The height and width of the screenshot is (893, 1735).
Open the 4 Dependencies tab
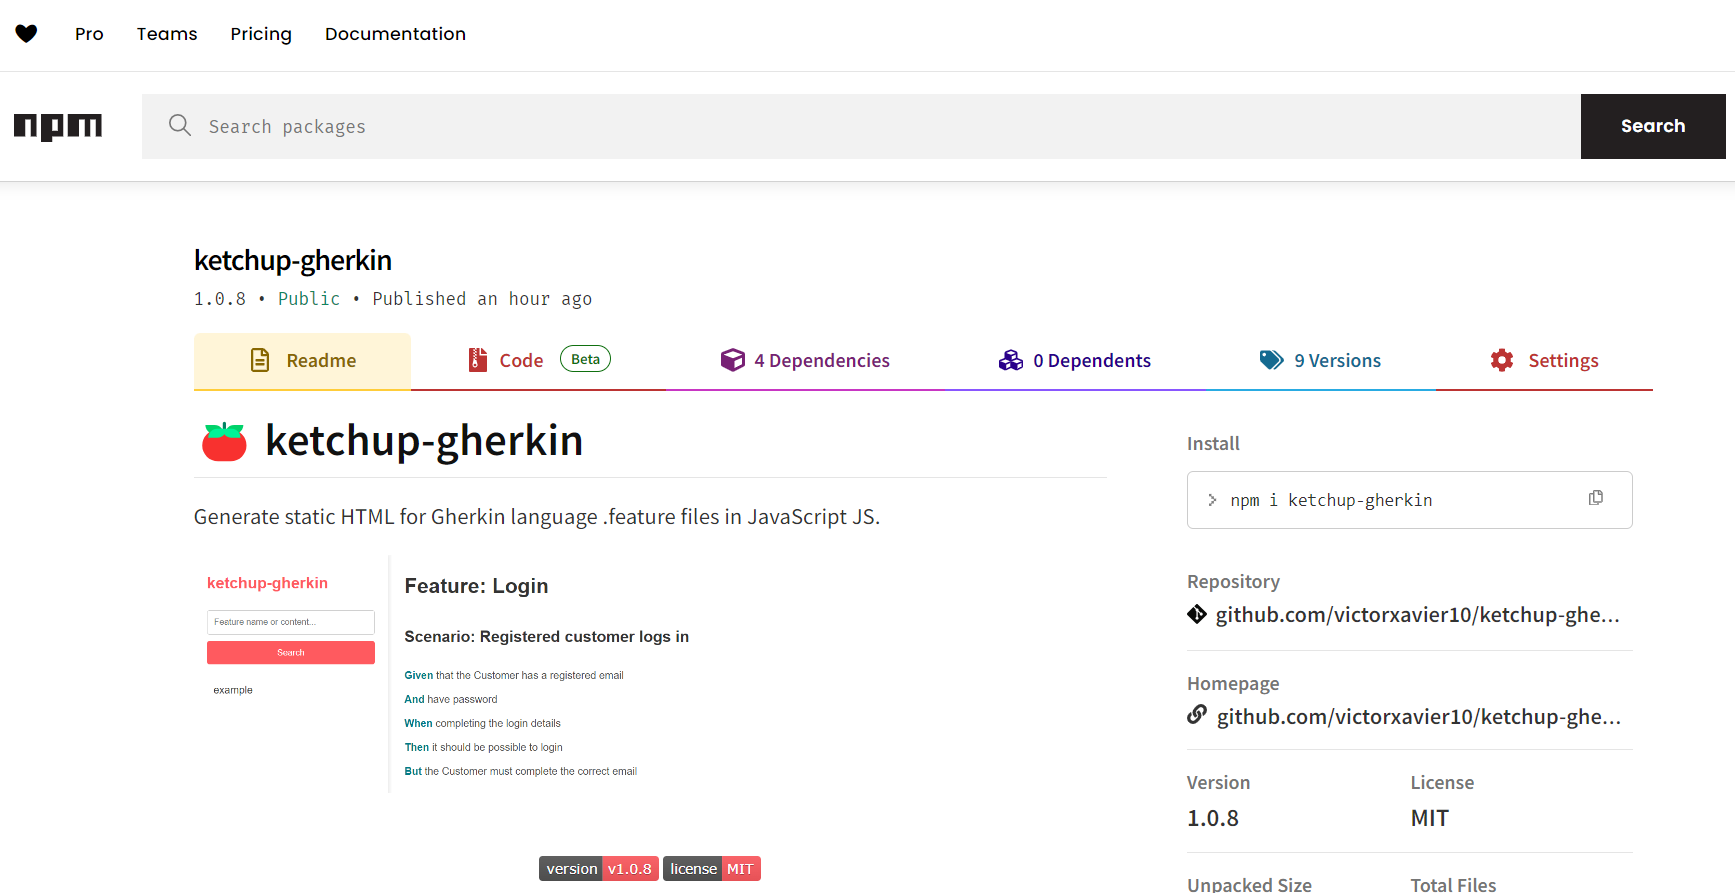pyautogui.click(x=805, y=361)
